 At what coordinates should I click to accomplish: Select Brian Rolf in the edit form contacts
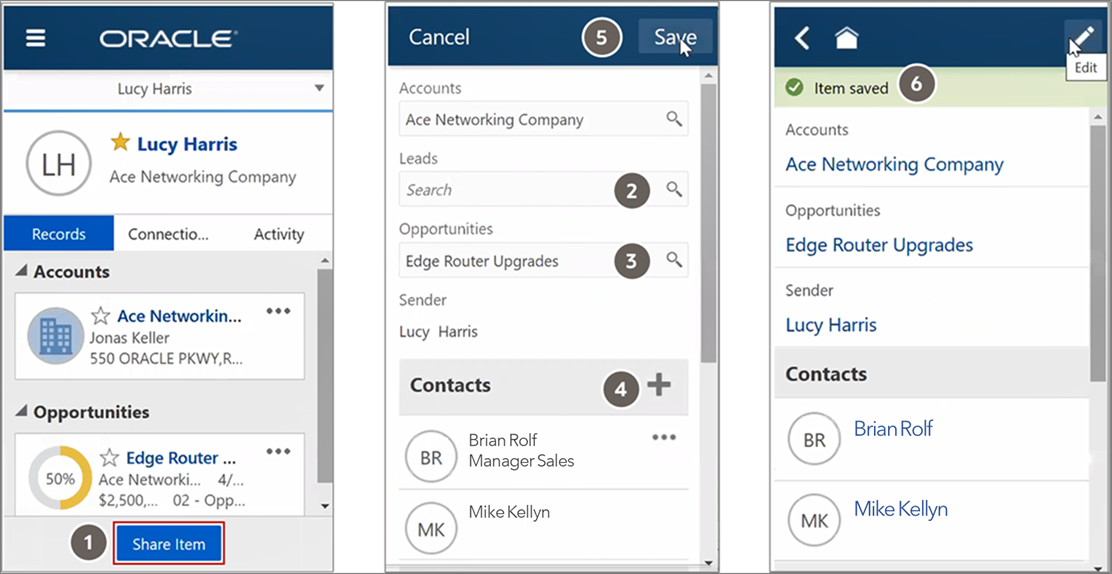tap(503, 440)
